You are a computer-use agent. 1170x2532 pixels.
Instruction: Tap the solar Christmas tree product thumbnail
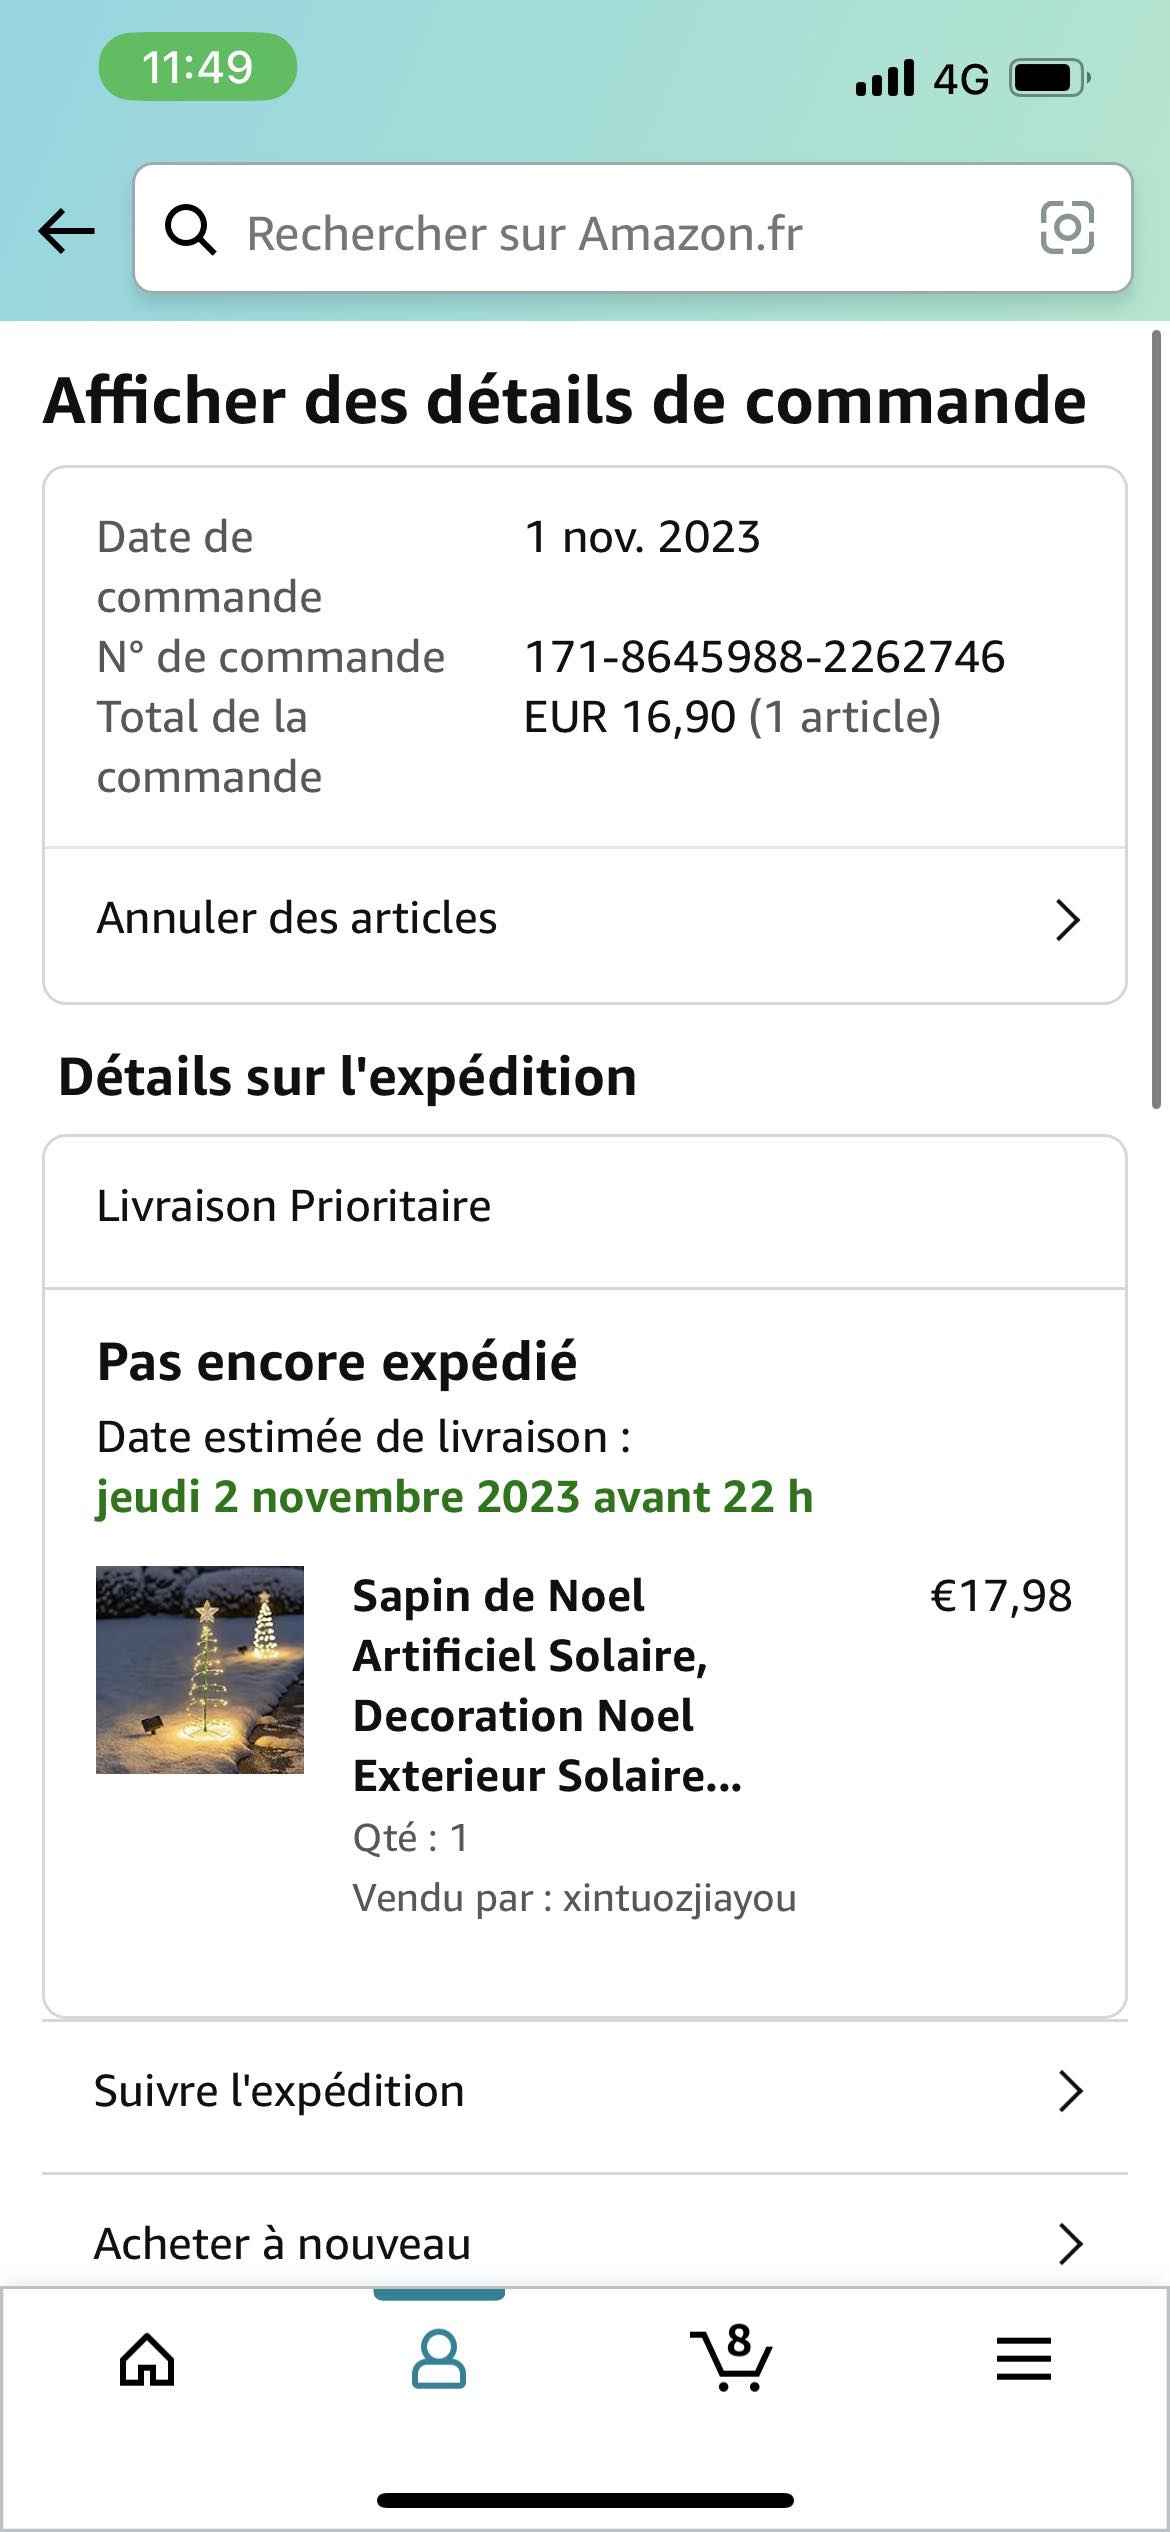pos(200,1670)
